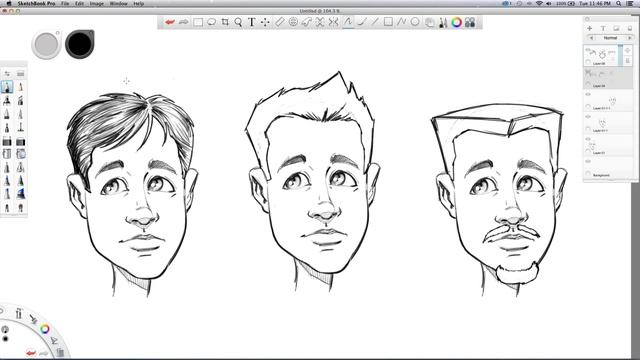
Task: Click the gray Redo arrow in top toolbar
Action: [x=184, y=22]
